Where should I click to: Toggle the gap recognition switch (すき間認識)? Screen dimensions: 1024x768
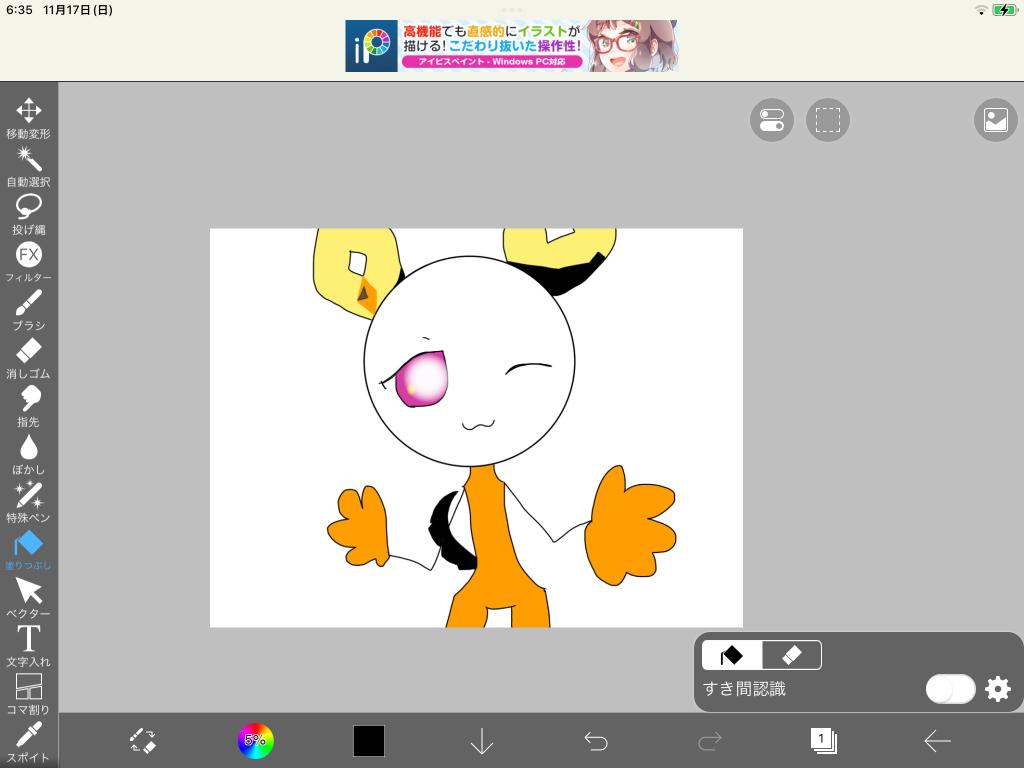coord(949,689)
